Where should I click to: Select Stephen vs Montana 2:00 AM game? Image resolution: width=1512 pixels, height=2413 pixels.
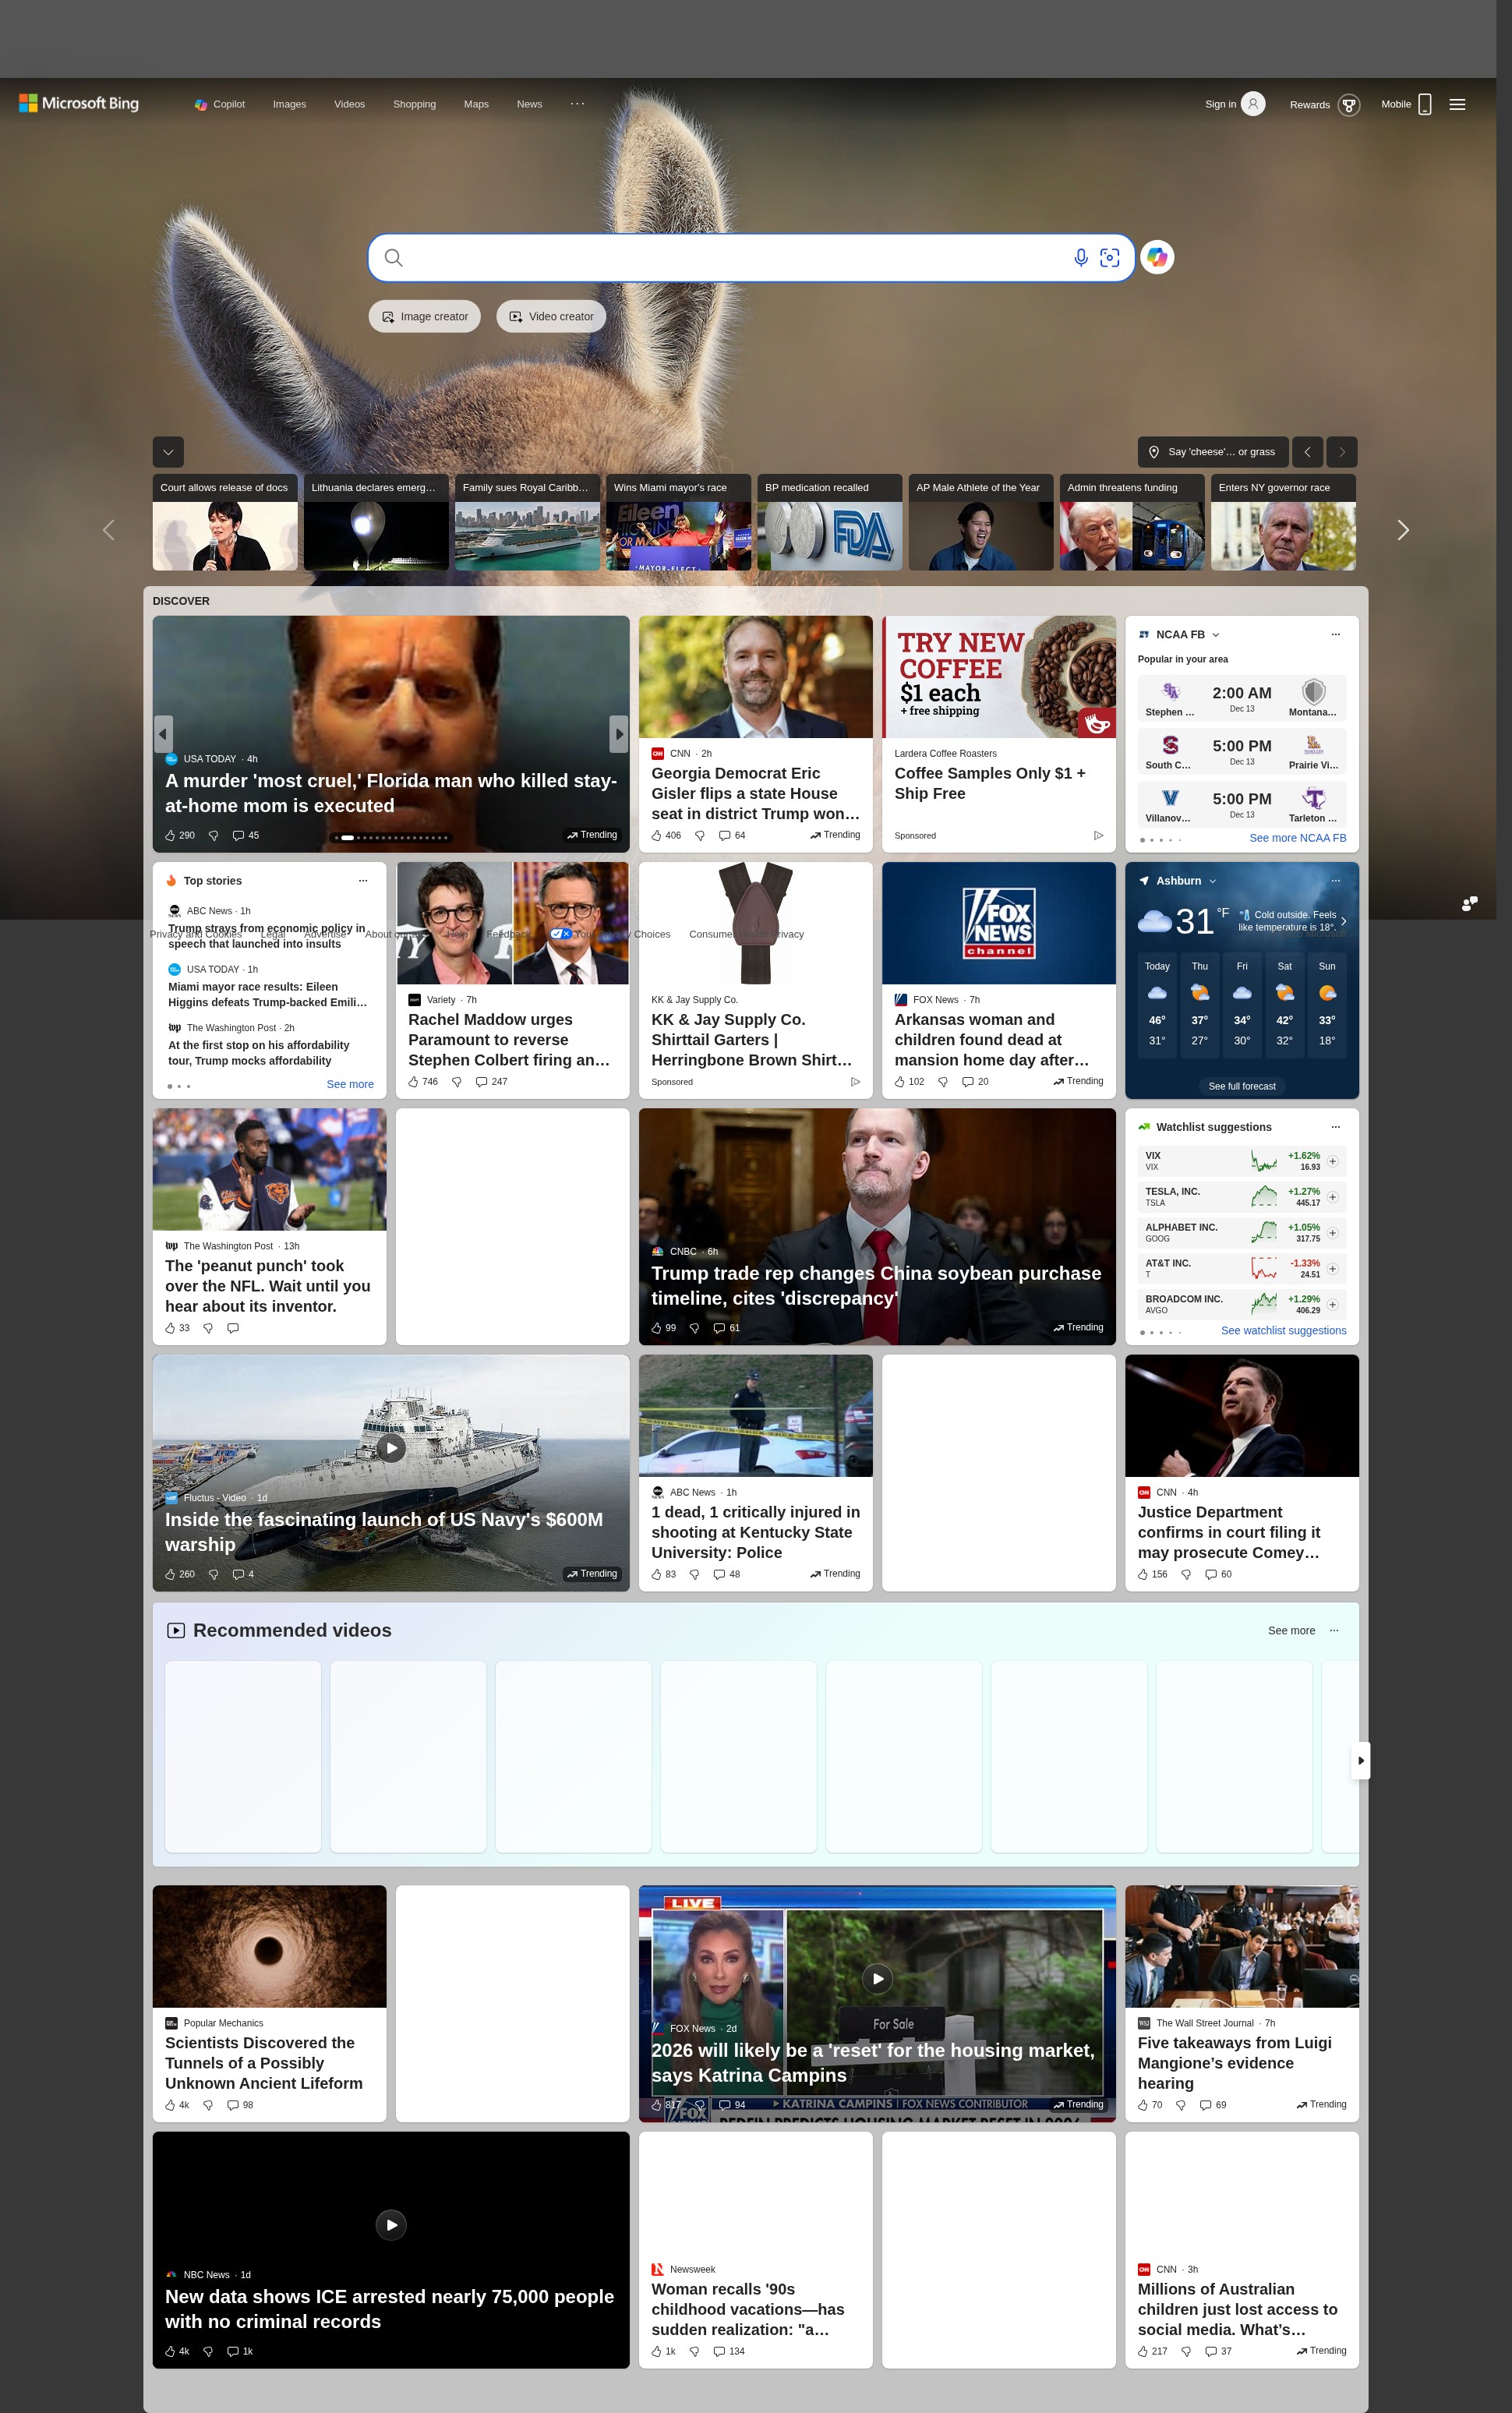point(1241,698)
